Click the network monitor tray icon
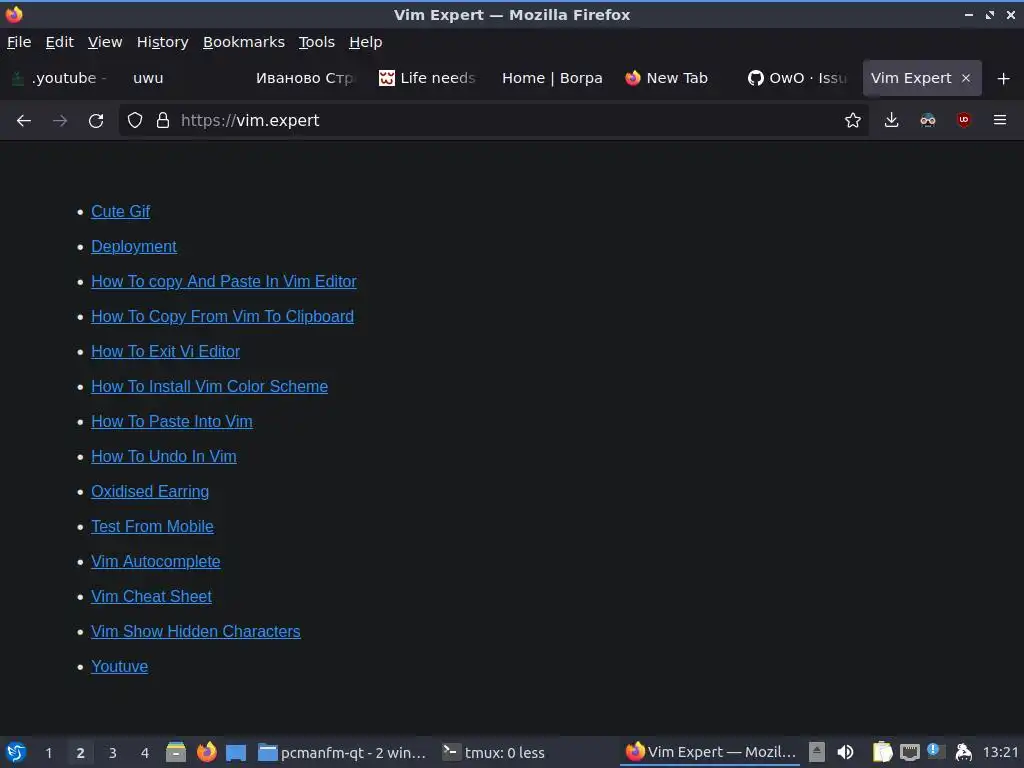Screen dimensions: 1024x768 click(x=909, y=752)
